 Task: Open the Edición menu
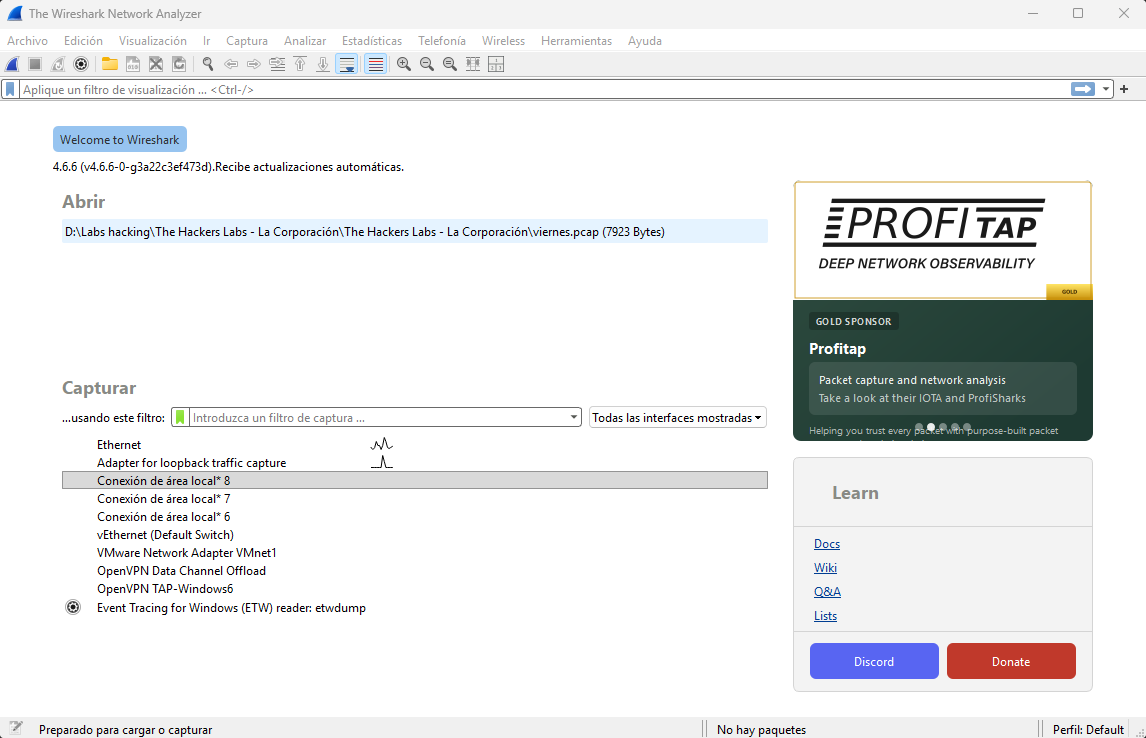point(83,41)
